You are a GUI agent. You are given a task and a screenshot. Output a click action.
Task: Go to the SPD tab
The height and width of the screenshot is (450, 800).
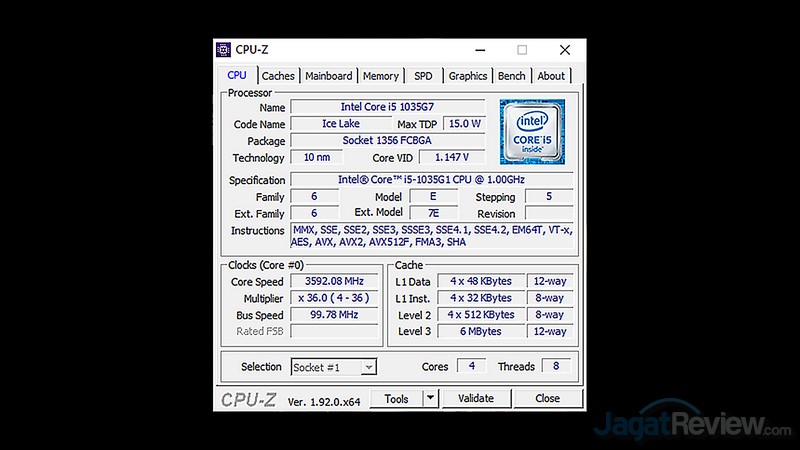(423, 76)
